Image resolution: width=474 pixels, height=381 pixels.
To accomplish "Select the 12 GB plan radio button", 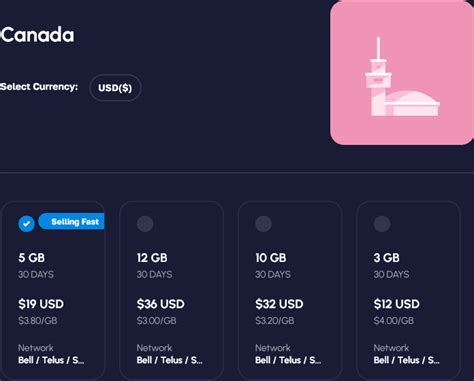I will 145,224.
